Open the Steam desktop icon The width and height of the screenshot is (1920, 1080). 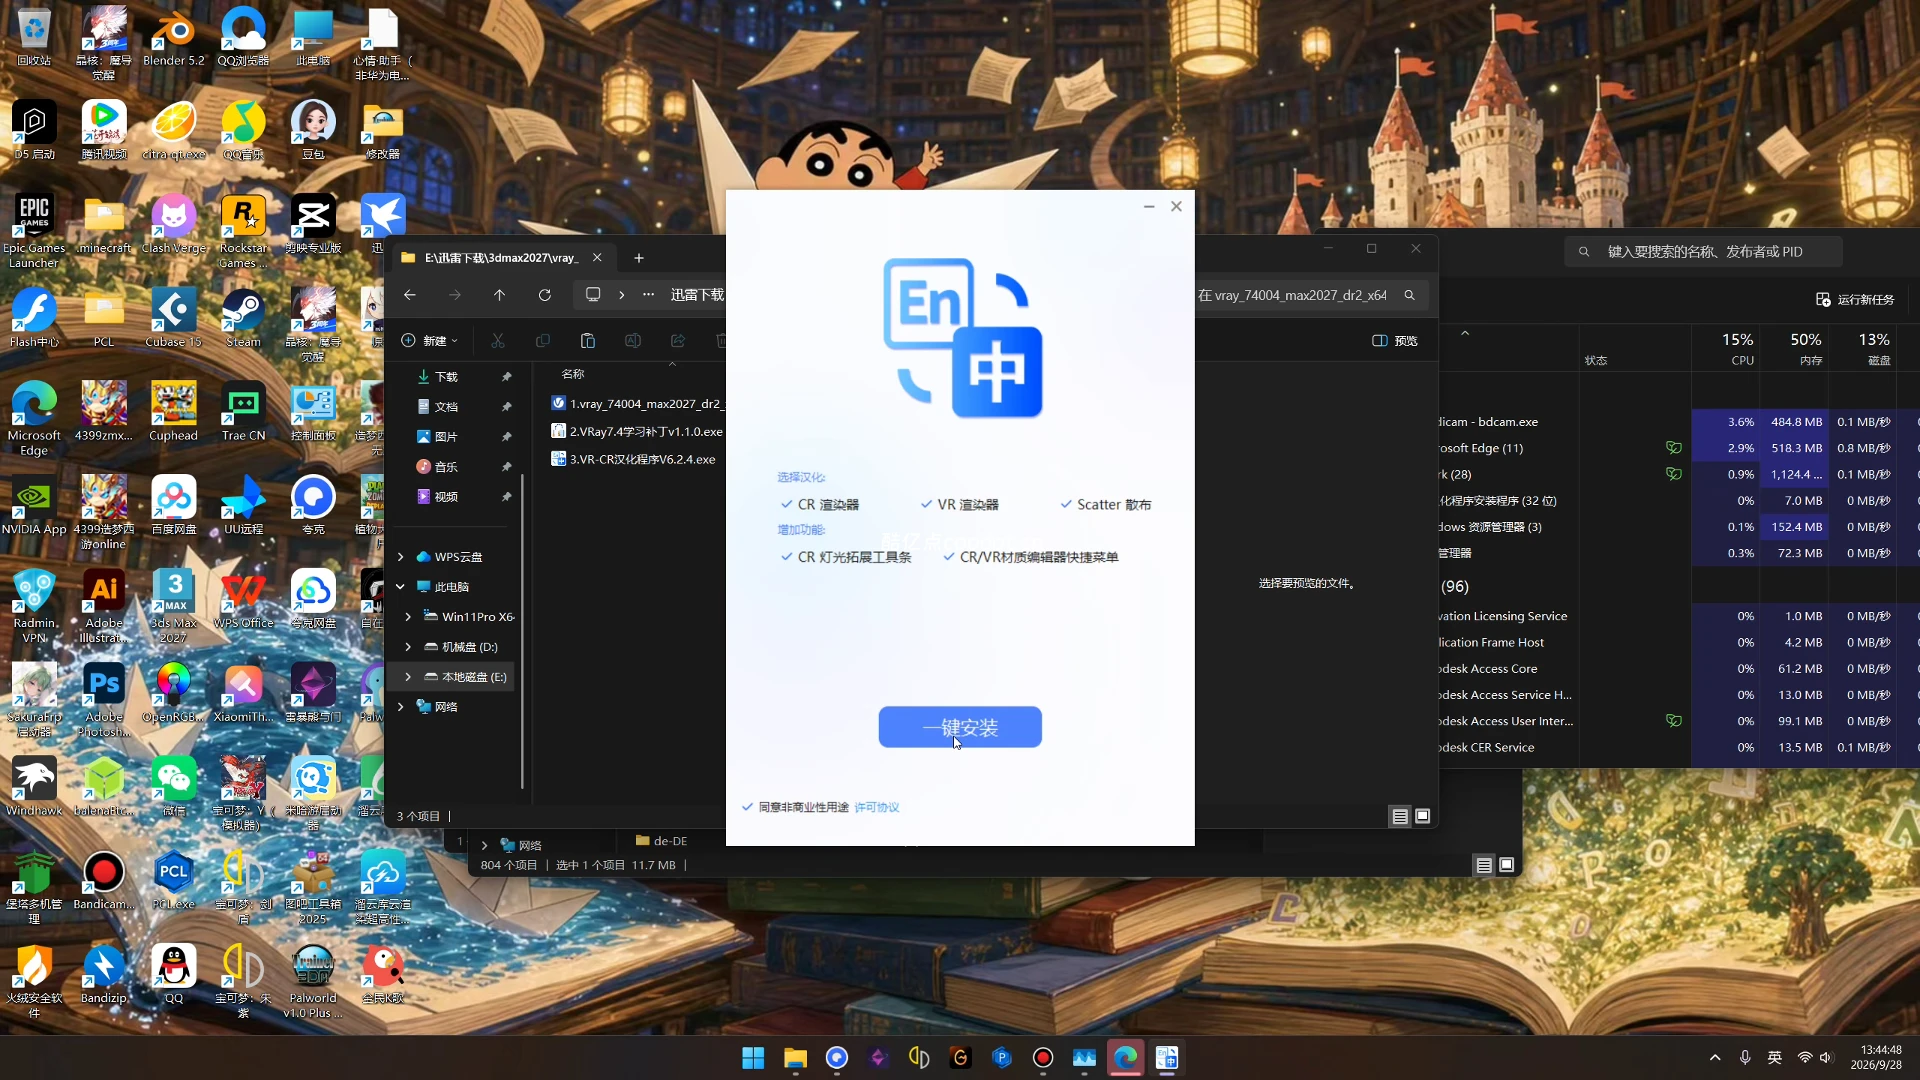243,319
